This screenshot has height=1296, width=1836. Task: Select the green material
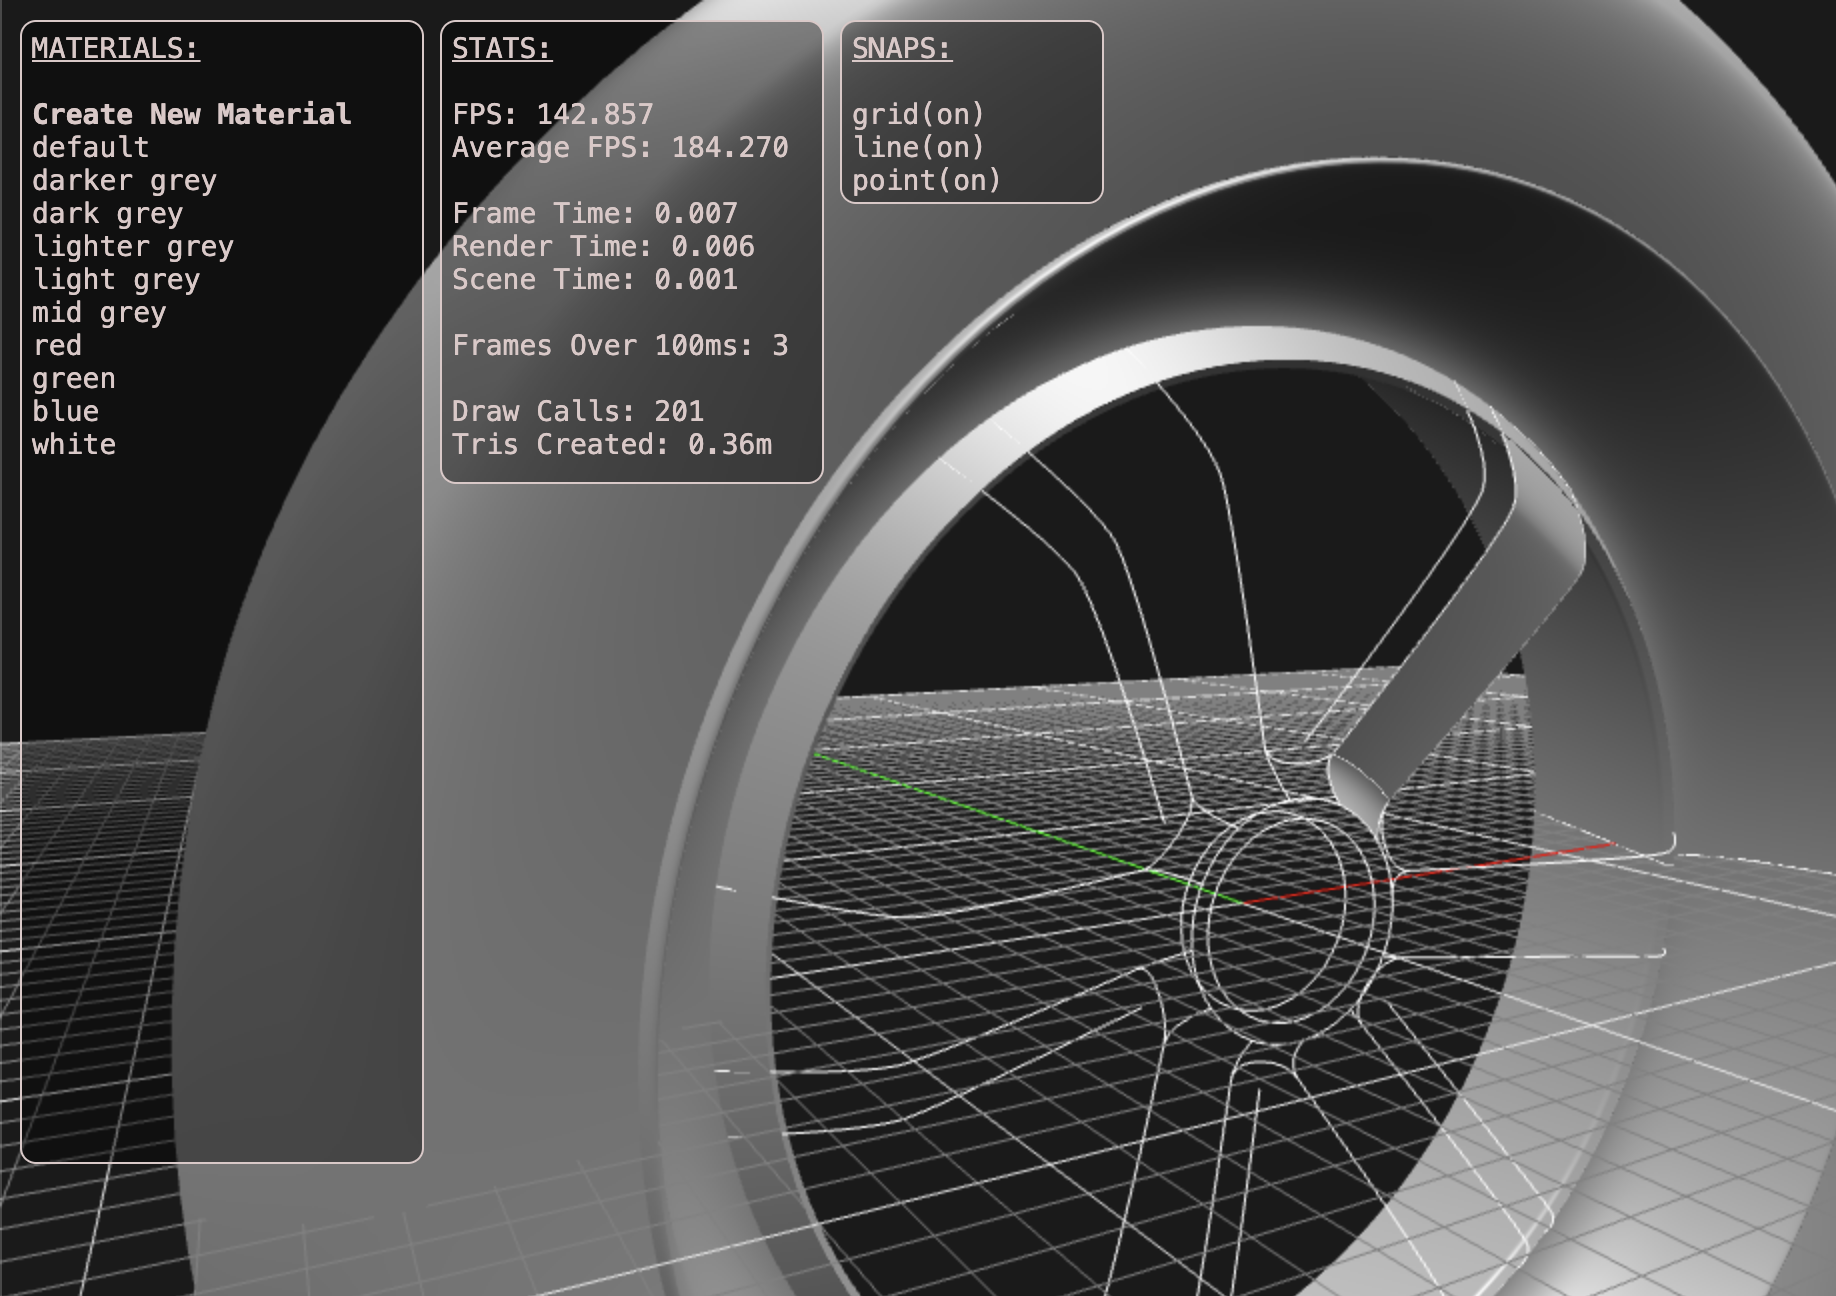pyautogui.click(x=74, y=378)
